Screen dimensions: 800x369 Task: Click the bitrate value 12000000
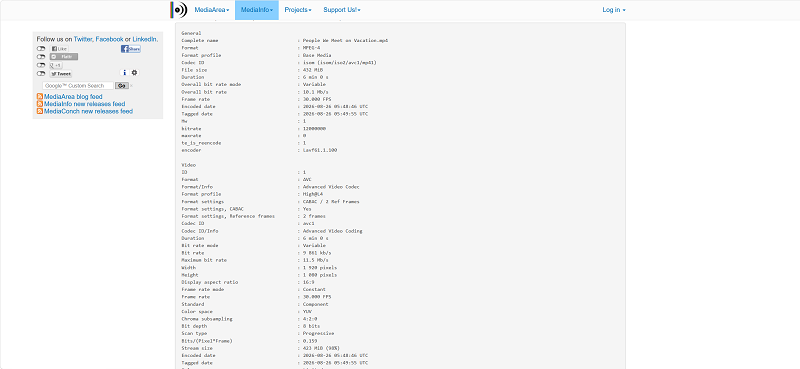tap(314, 128)
